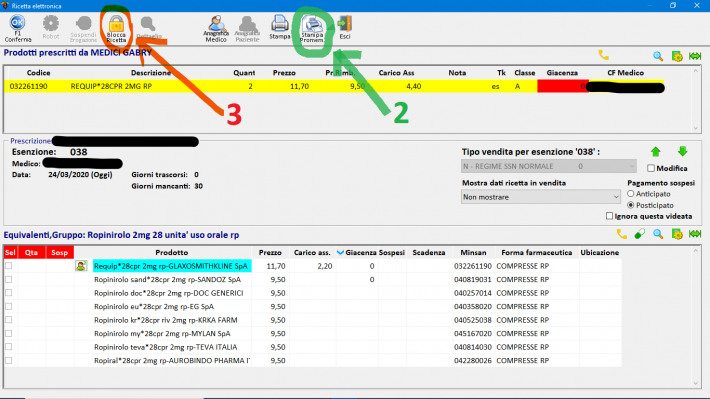Click the Codice column header

pos(38,72)
